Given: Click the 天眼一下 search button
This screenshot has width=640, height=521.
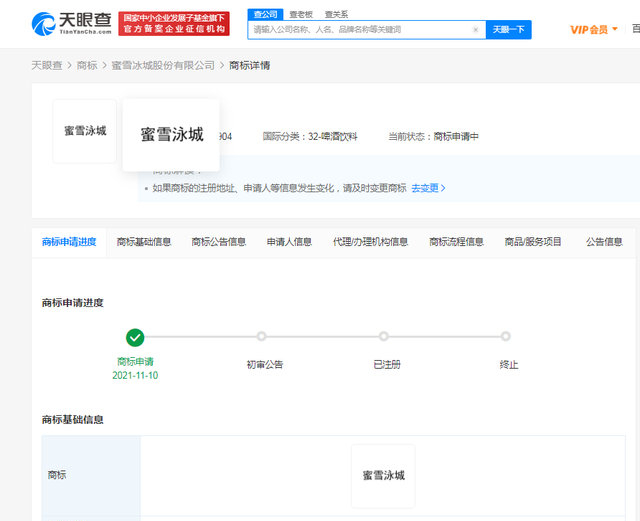Looking at the screenshot, I should 509,29.
